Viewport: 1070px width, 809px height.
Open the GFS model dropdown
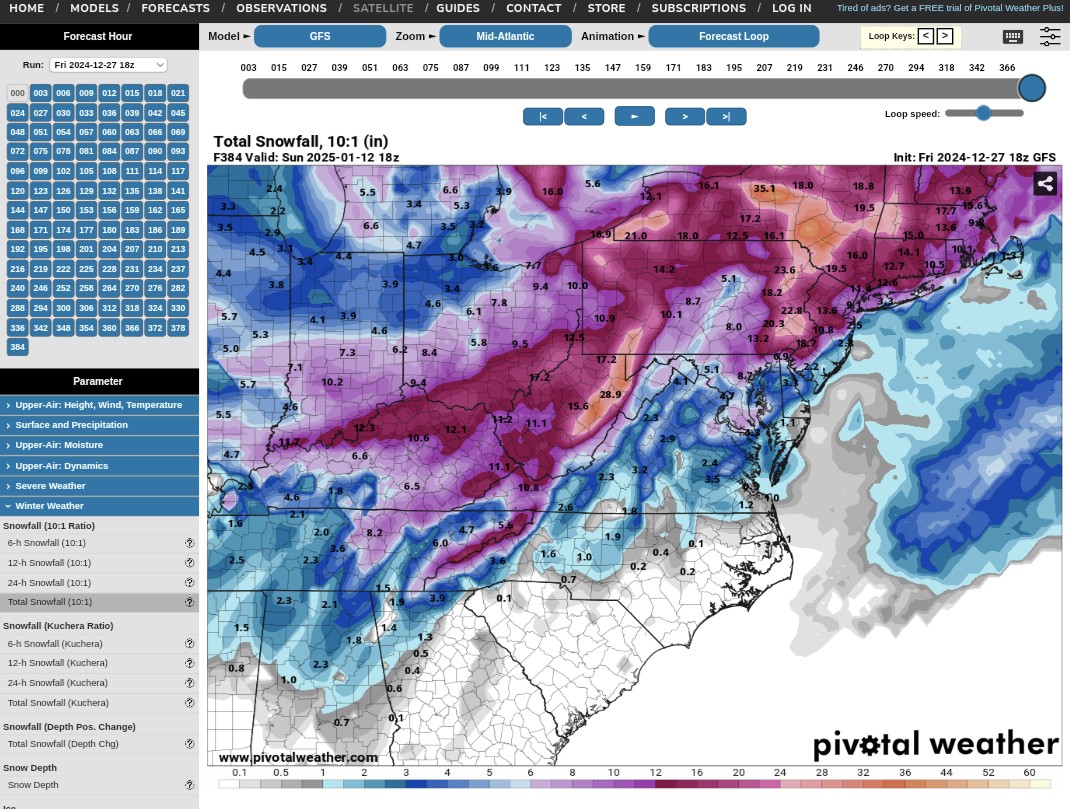click(x=319, y=37)
